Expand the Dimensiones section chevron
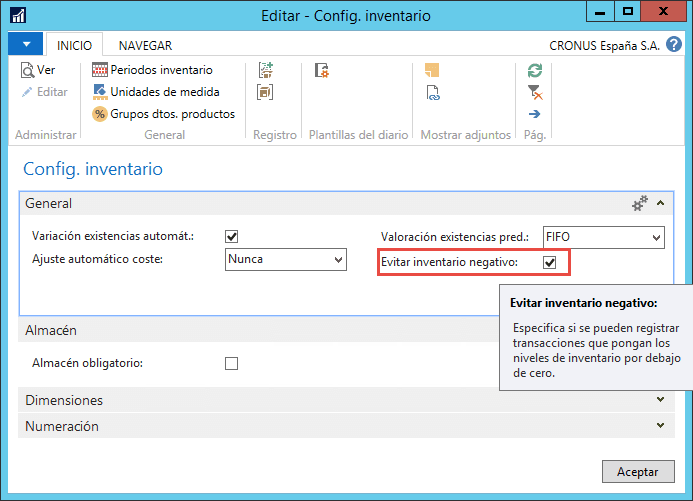 click(661, 399)
